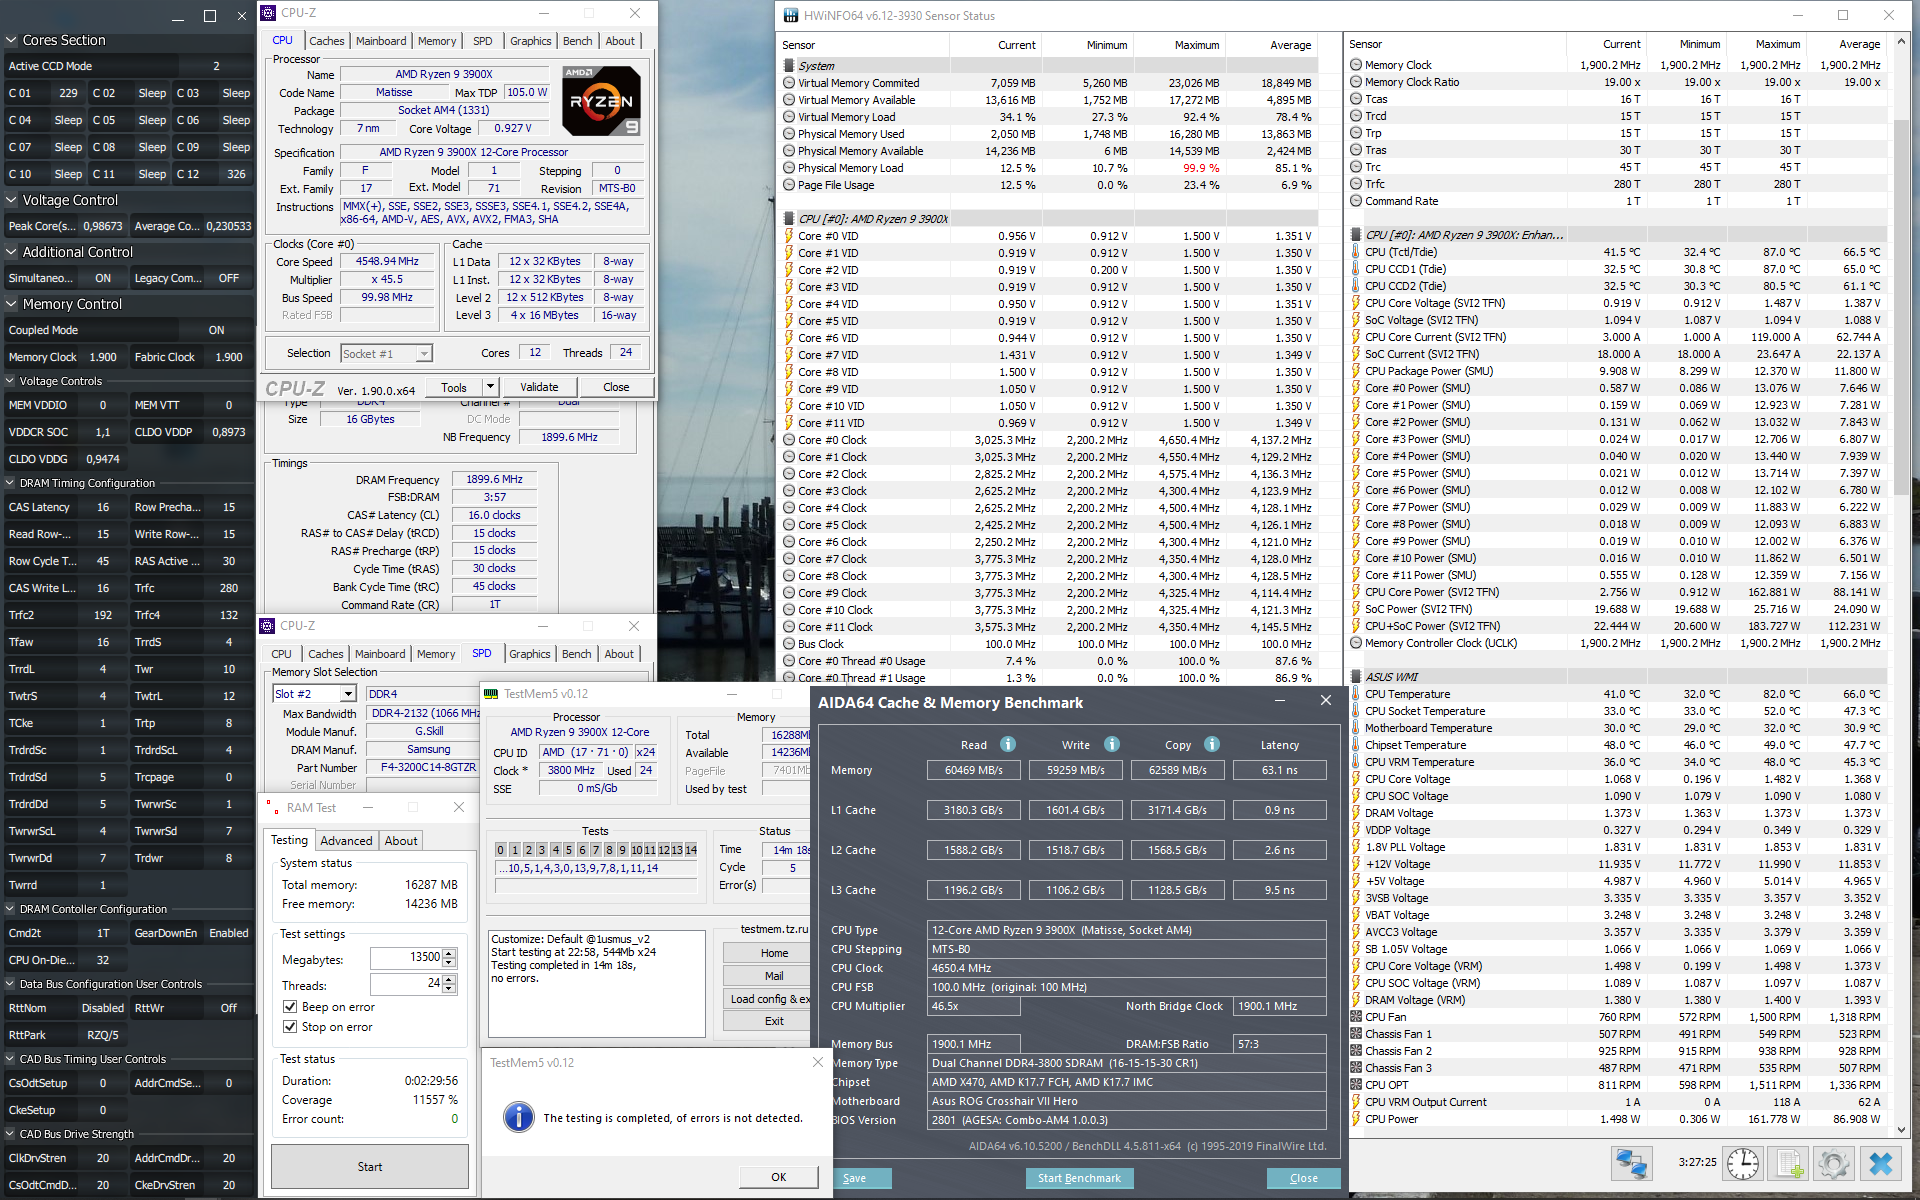Open CPU-Z Tools dropdown arrow
The image size is (1920, 1200).
point(490,387)
